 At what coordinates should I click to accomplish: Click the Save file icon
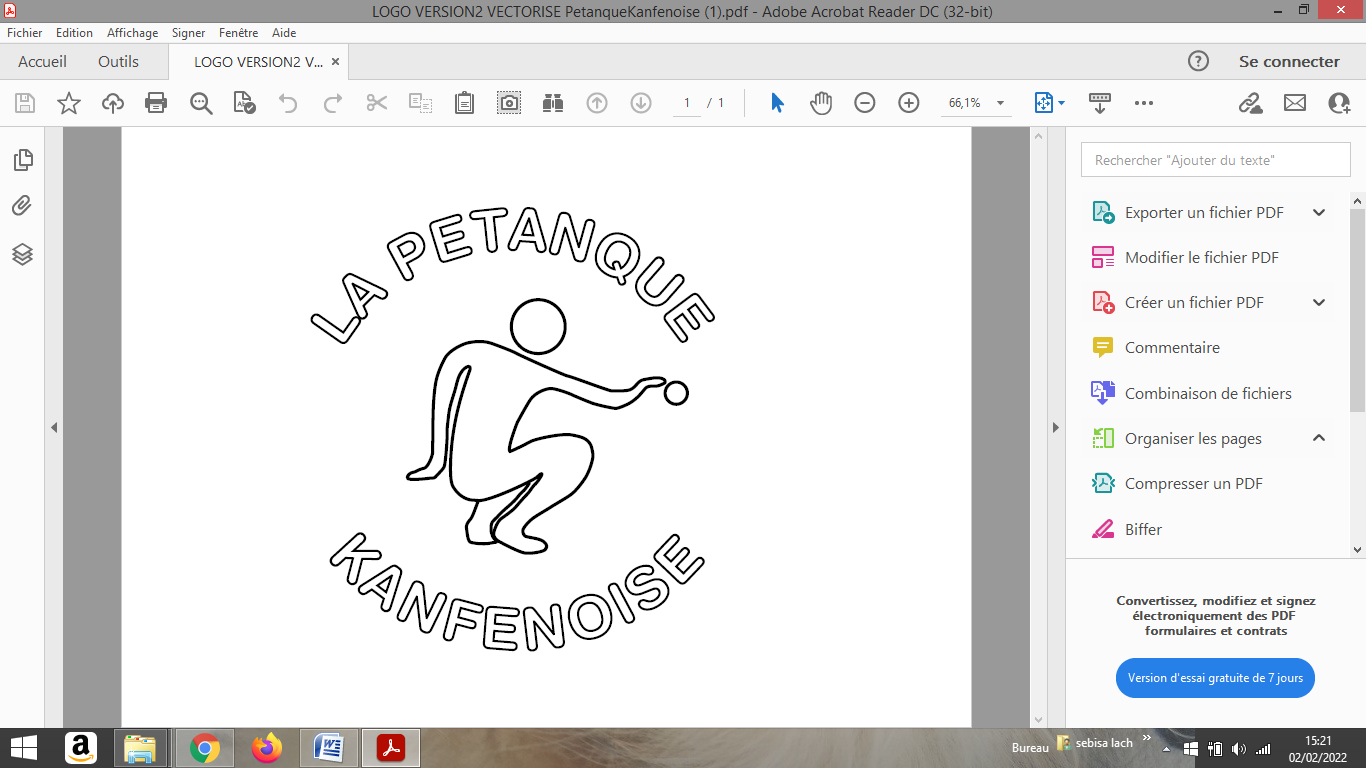pos(25,103)
